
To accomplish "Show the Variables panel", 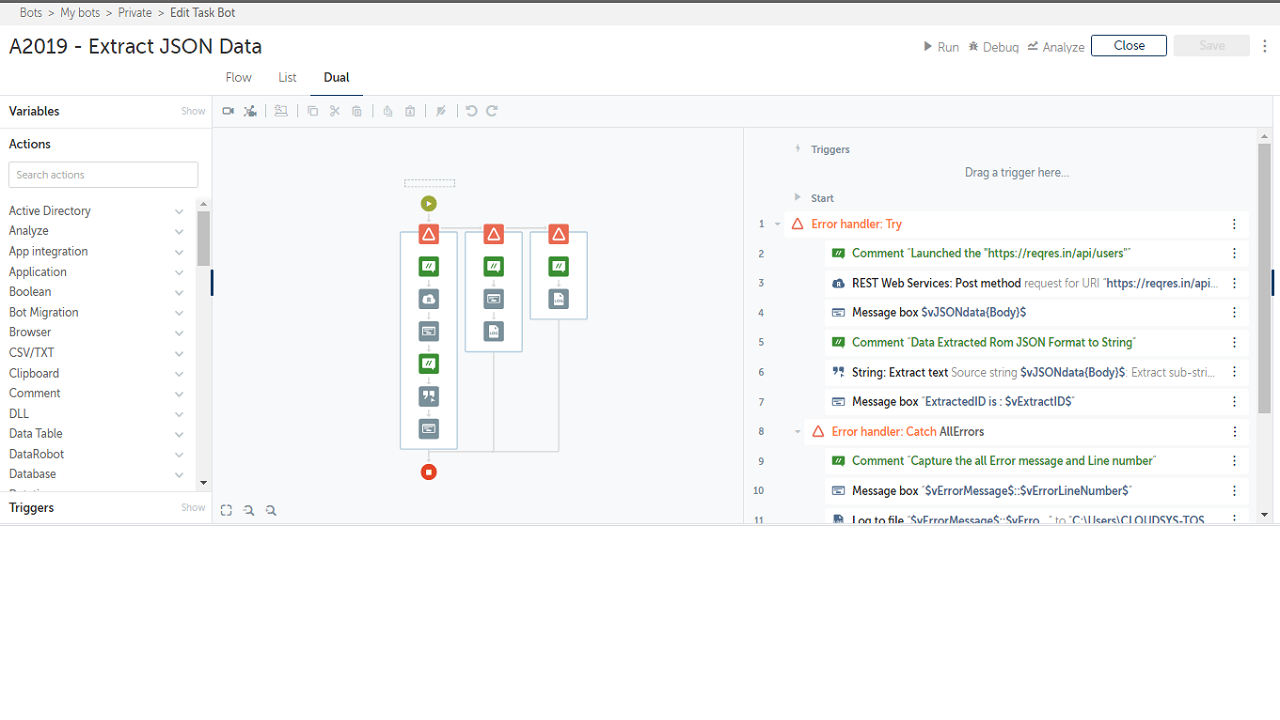I will (x=193, y=111).
